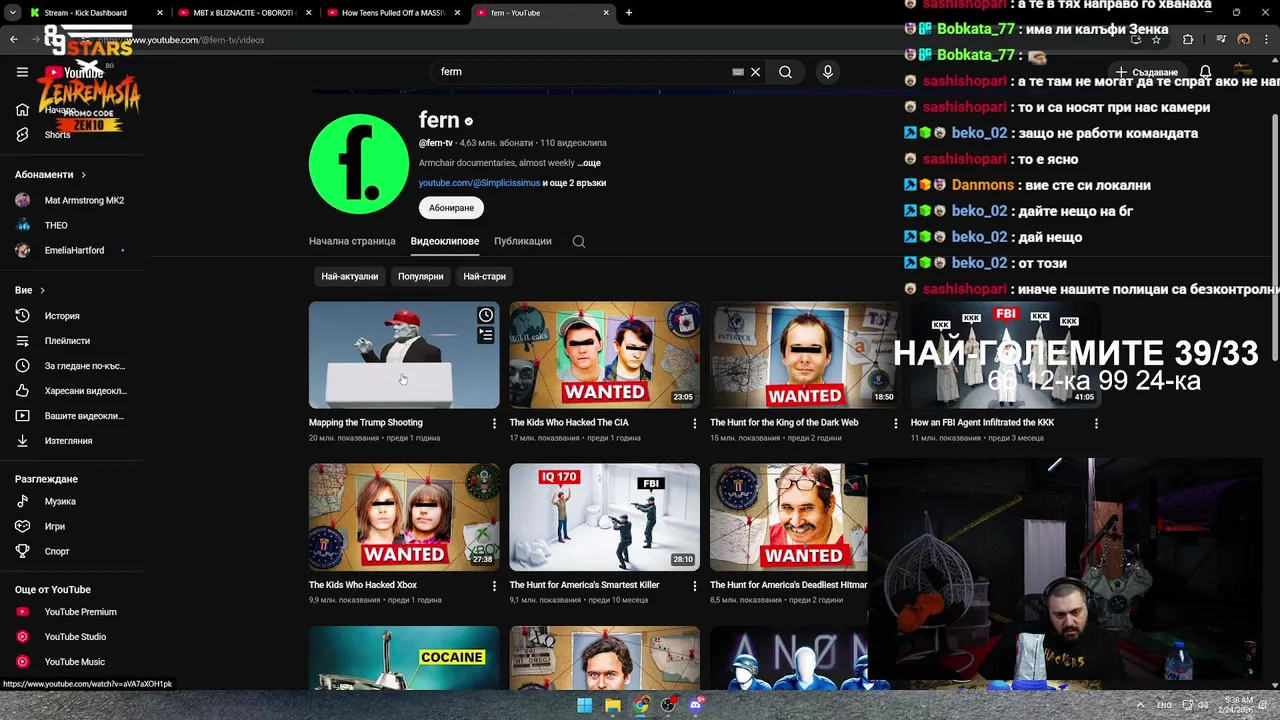Open YouTube Studio in the sidebar

pyautogui.click(x=72, y=637)
